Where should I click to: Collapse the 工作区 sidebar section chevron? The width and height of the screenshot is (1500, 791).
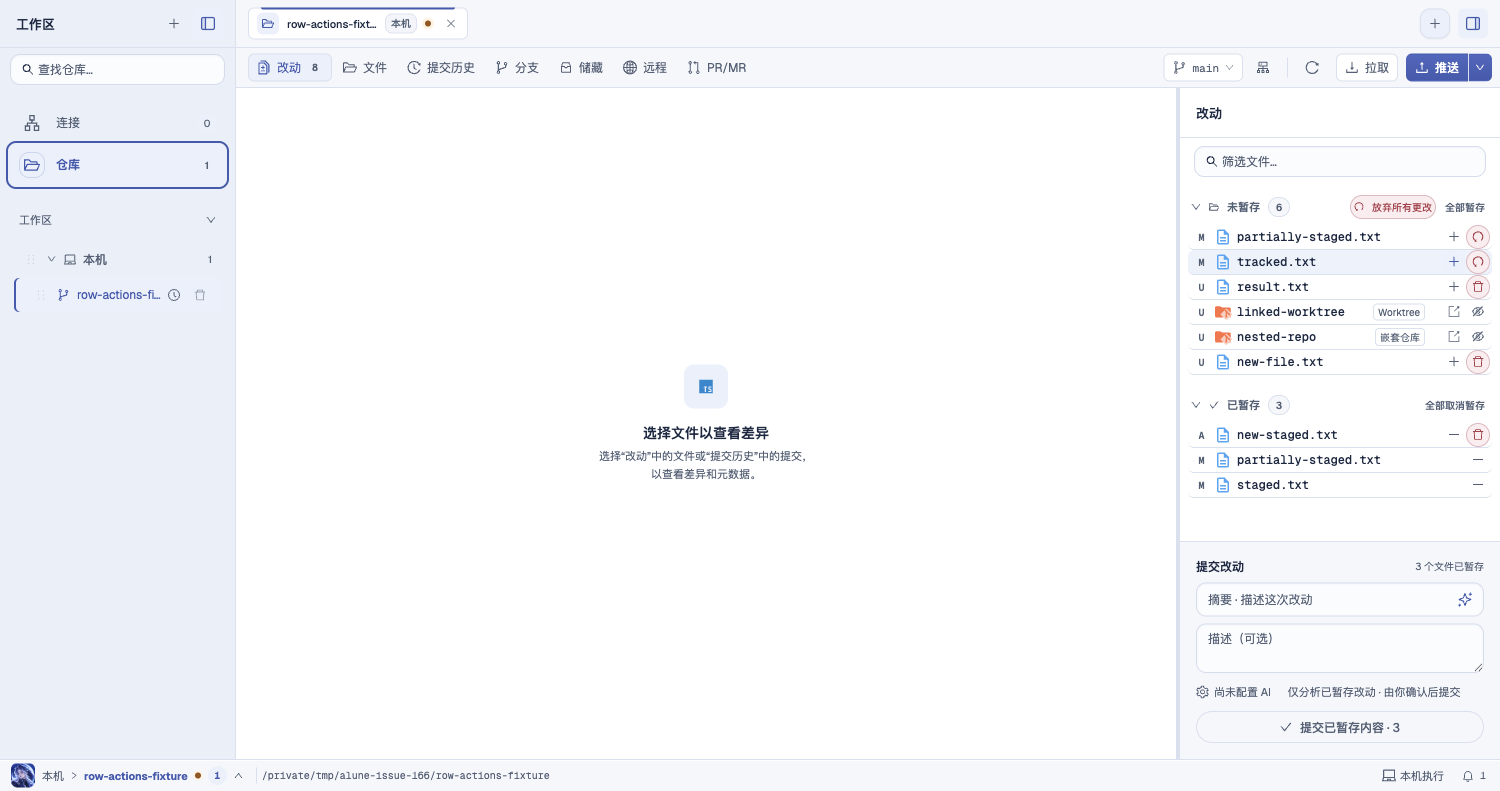(211, 220)
